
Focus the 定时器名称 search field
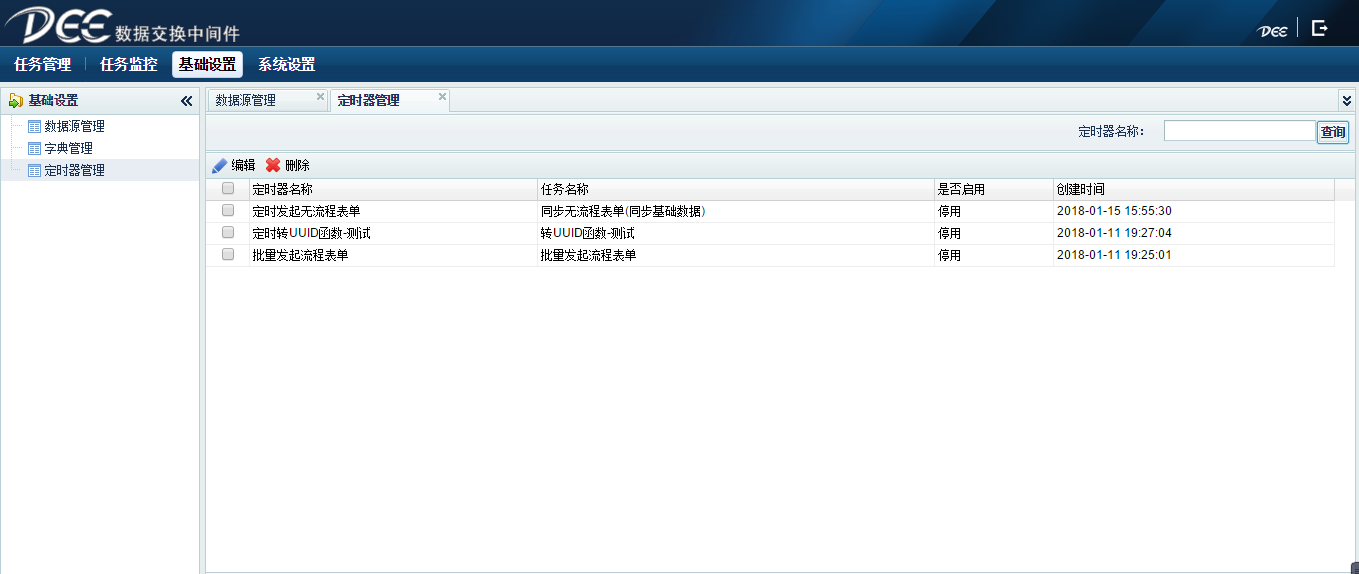point(1239,131)
